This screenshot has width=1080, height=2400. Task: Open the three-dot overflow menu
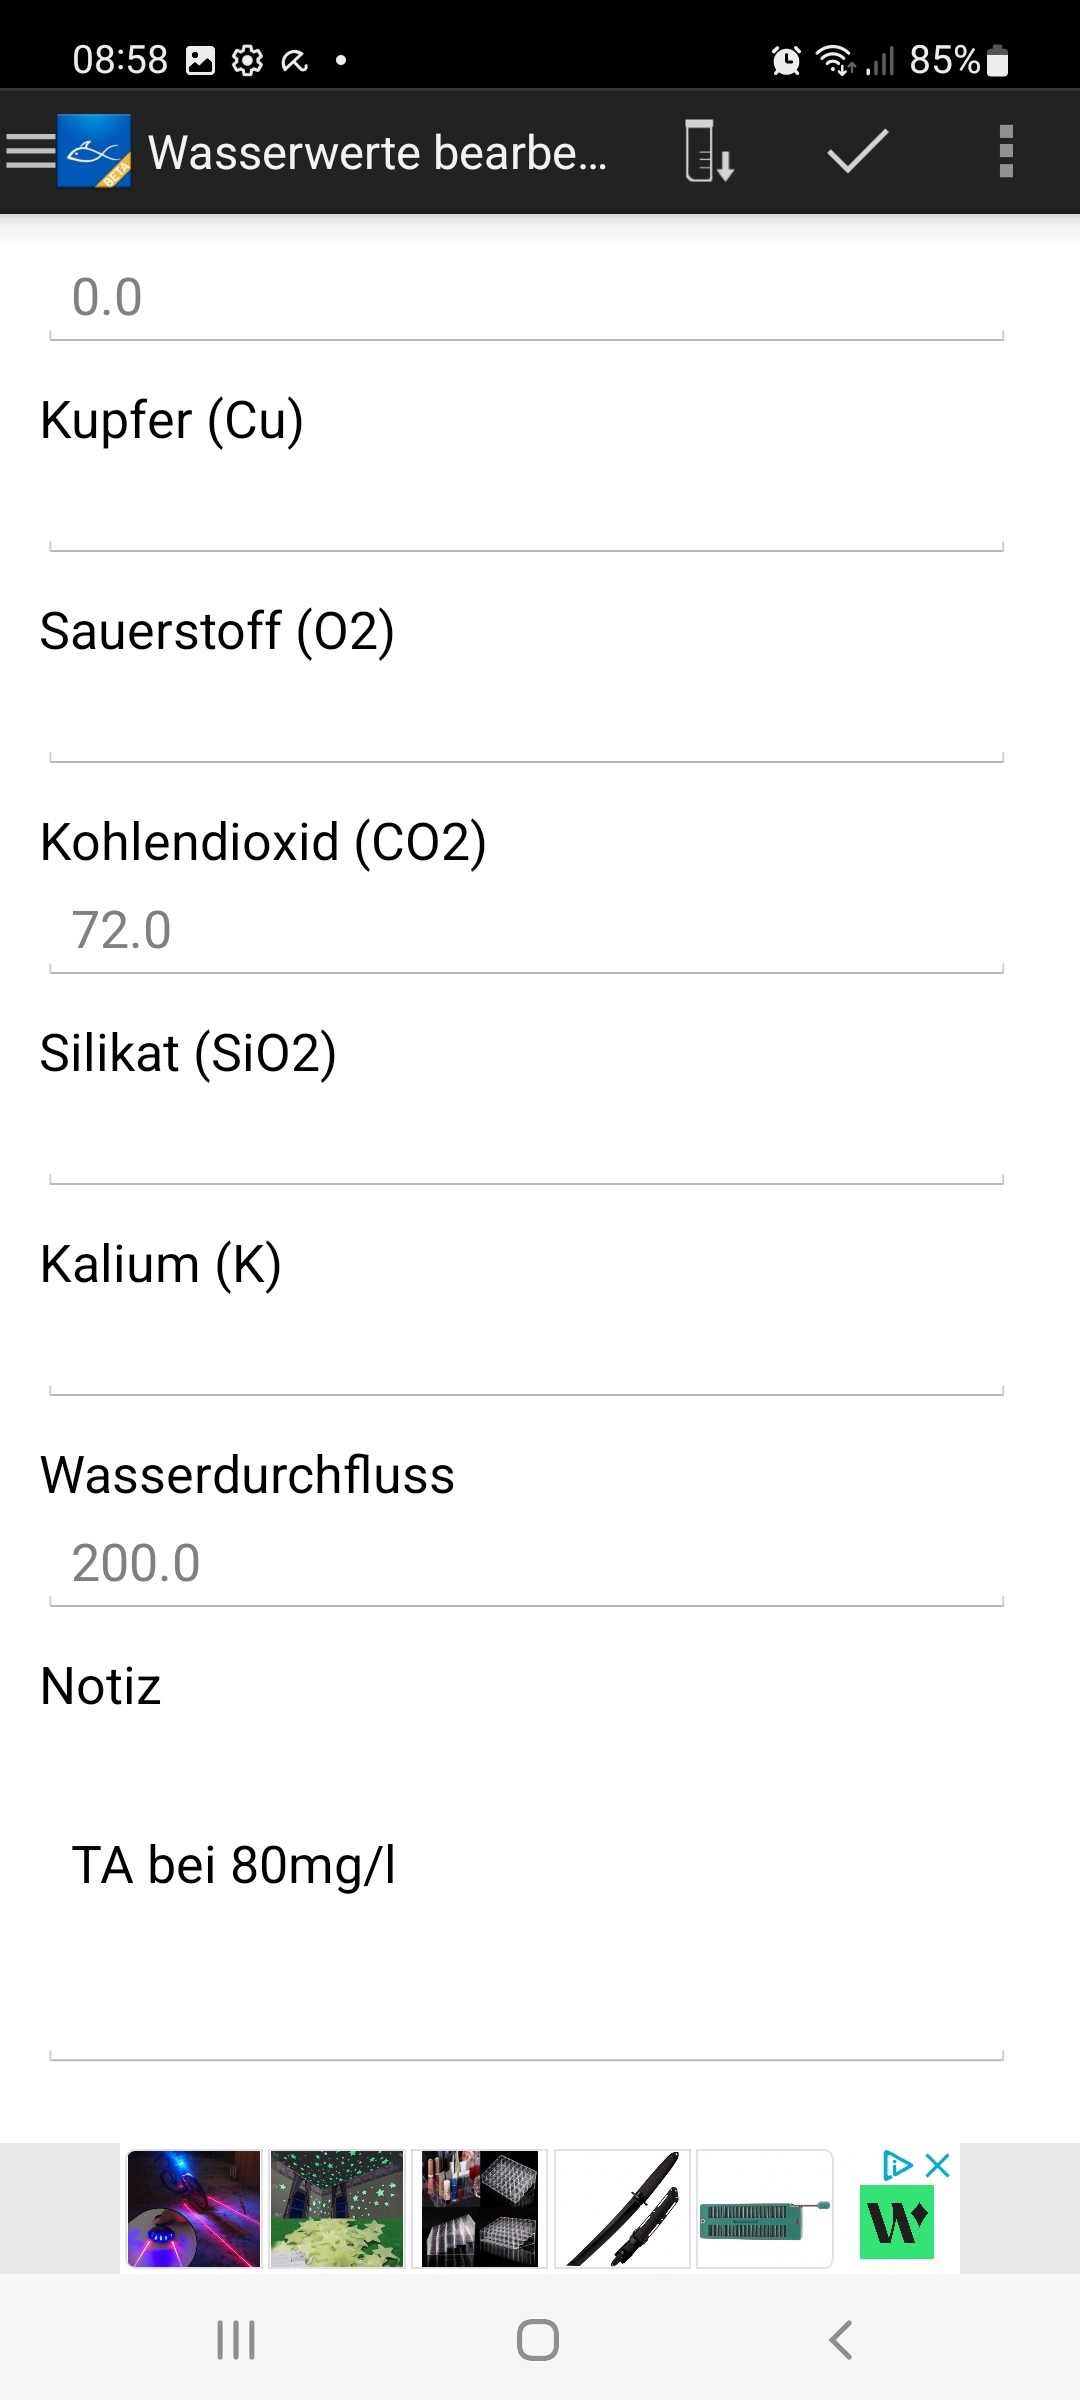point(1006,152)
